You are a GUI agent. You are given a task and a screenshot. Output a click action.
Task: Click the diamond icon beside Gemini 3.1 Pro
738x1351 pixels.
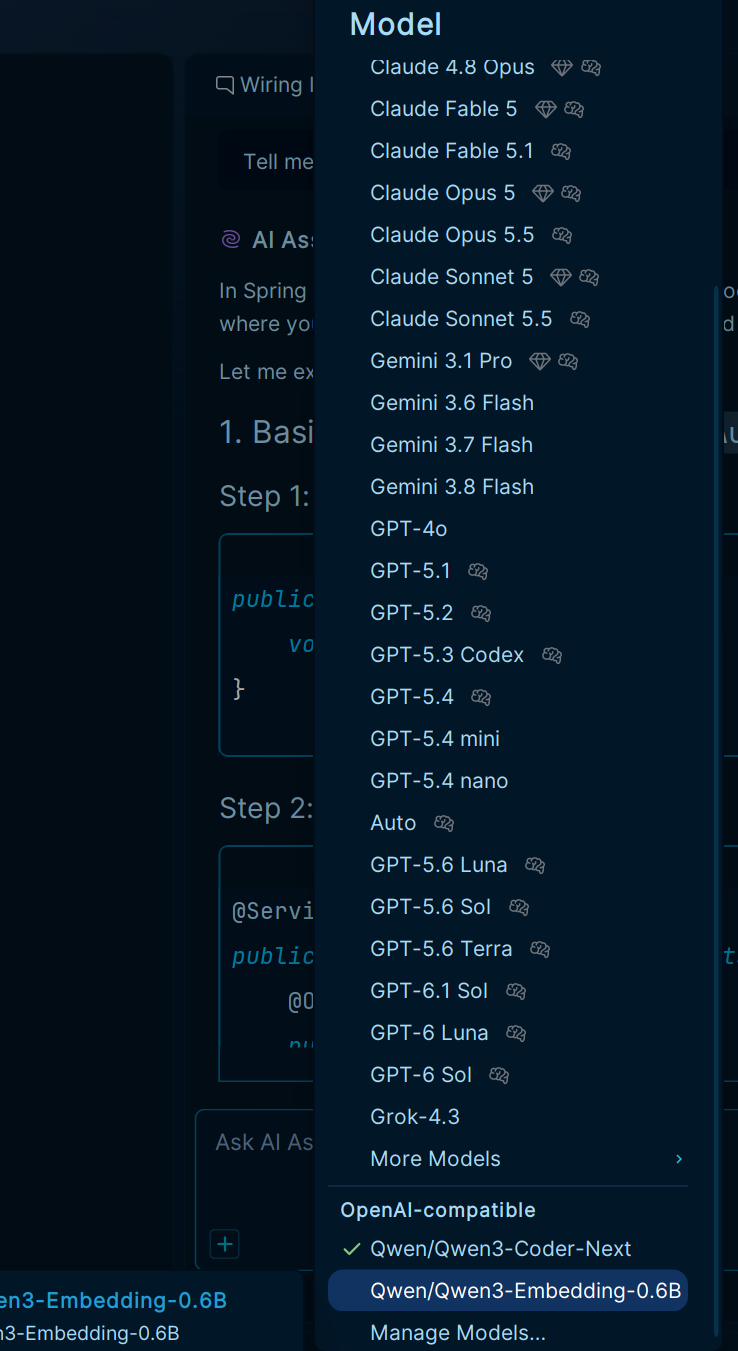(x=540, y=361)
